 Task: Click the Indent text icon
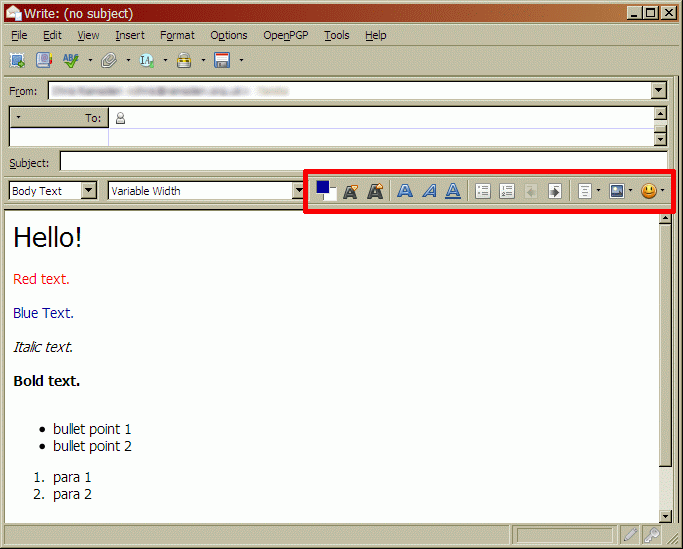[554, 191]
